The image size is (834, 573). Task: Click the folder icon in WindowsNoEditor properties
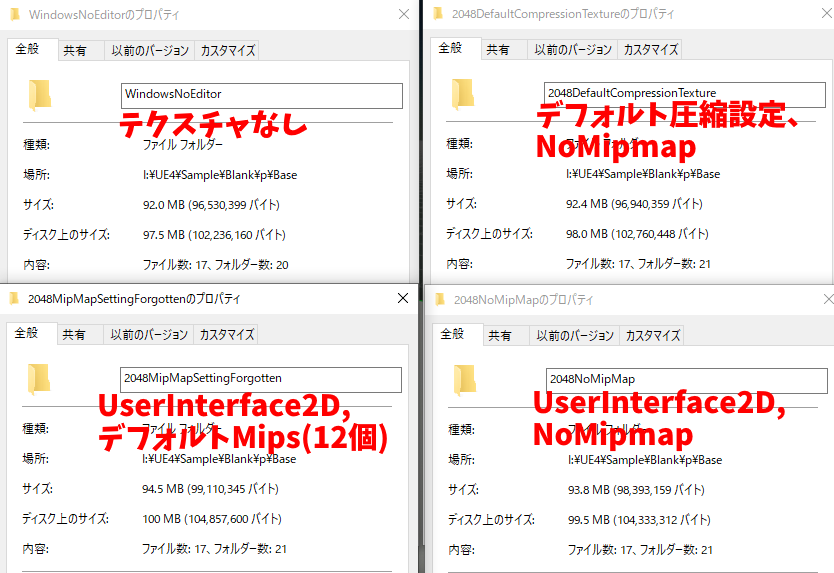click(x=39, y=95)
